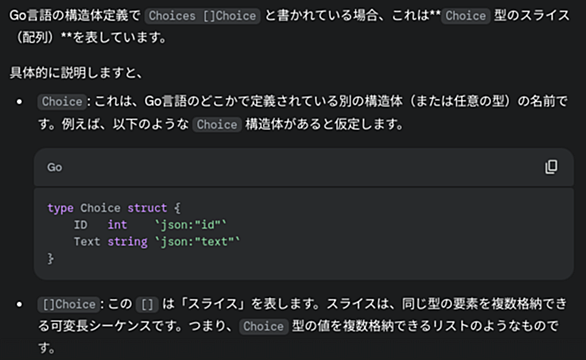This screenshot has height=360, width=586.
Task: Click the sentence 具体的に説明しますと
Action: tap(76, 73)
